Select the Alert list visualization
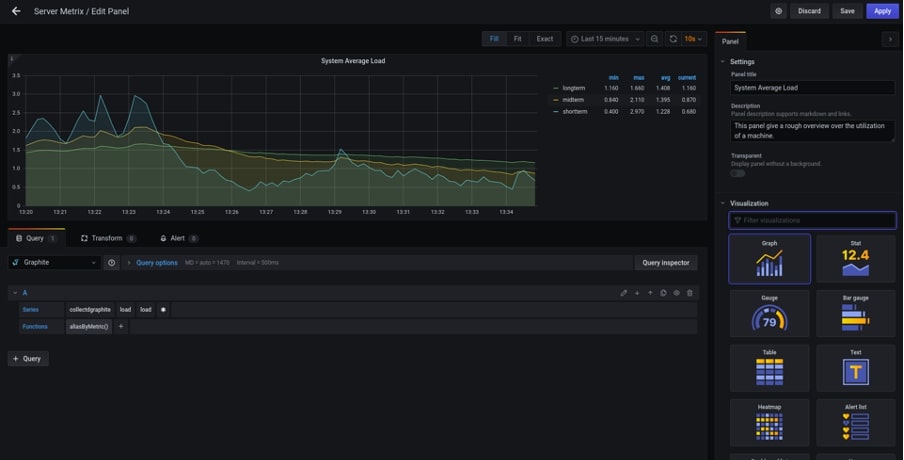This screenshot has height=460, width=904. coord(856,423)
